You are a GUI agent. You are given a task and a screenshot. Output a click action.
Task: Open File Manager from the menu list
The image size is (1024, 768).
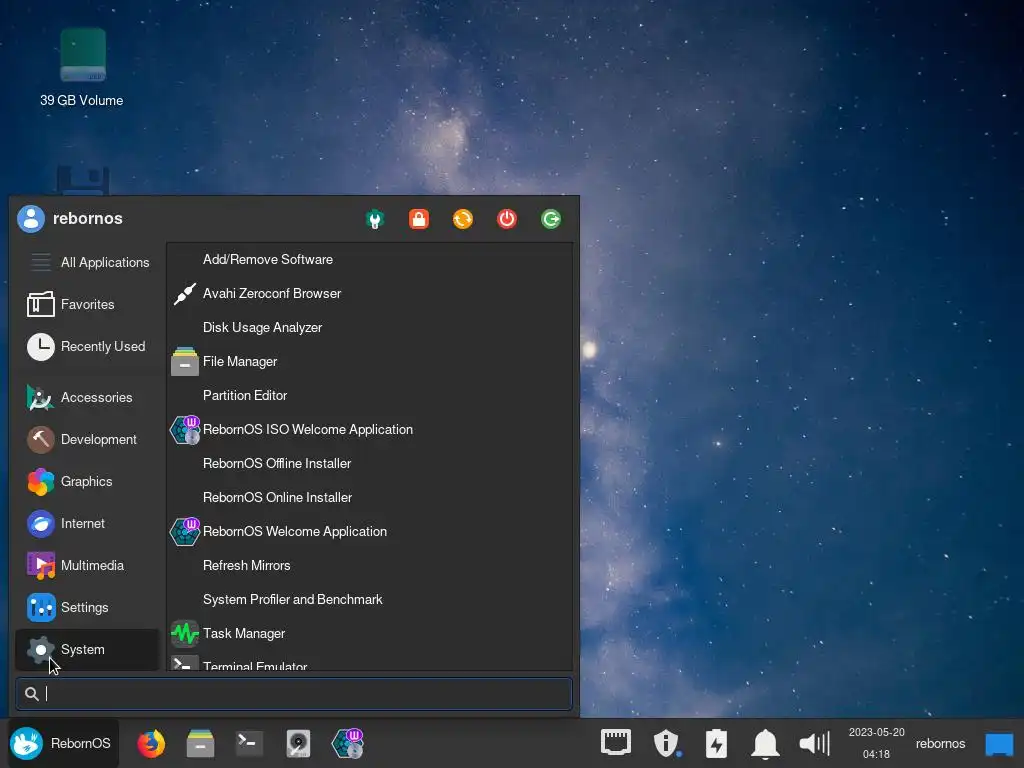[x=370, y=362]
